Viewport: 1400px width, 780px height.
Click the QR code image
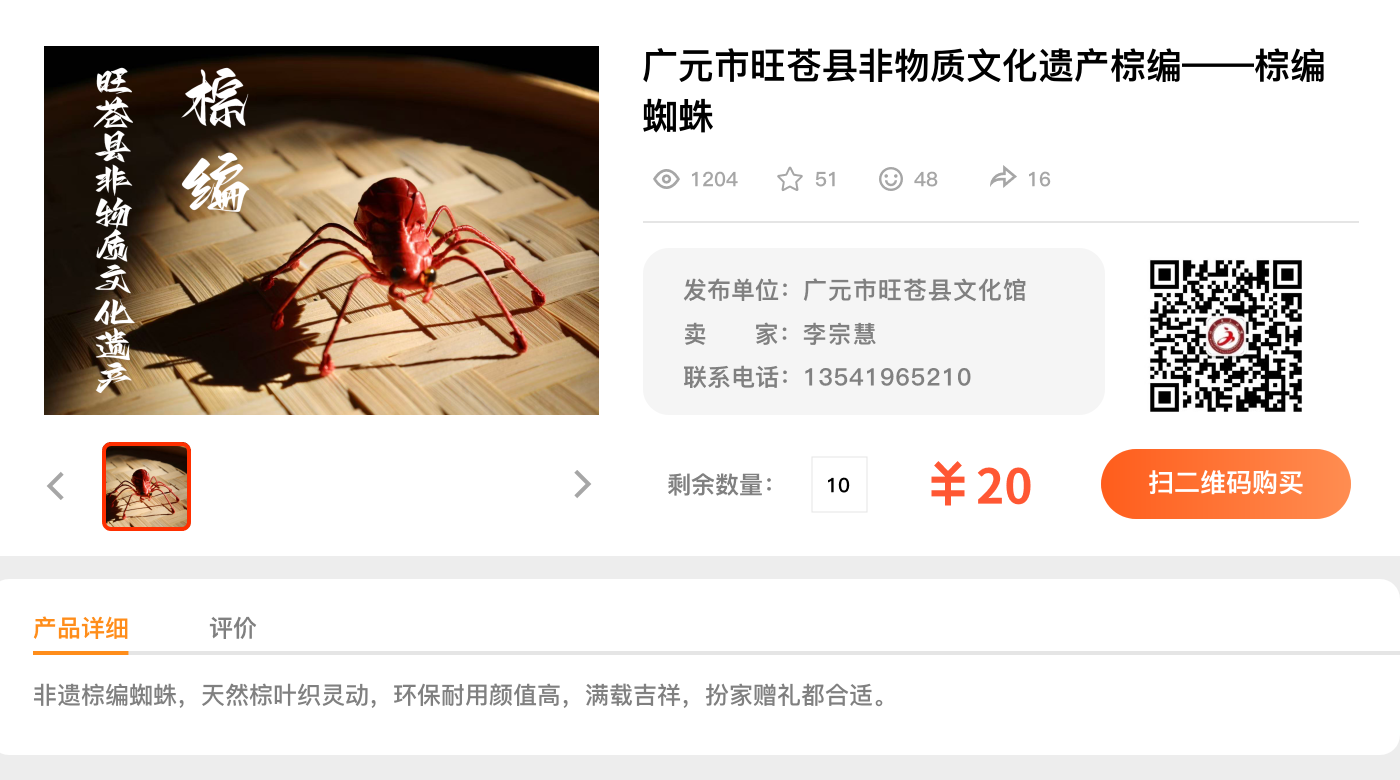point(1226,335)
